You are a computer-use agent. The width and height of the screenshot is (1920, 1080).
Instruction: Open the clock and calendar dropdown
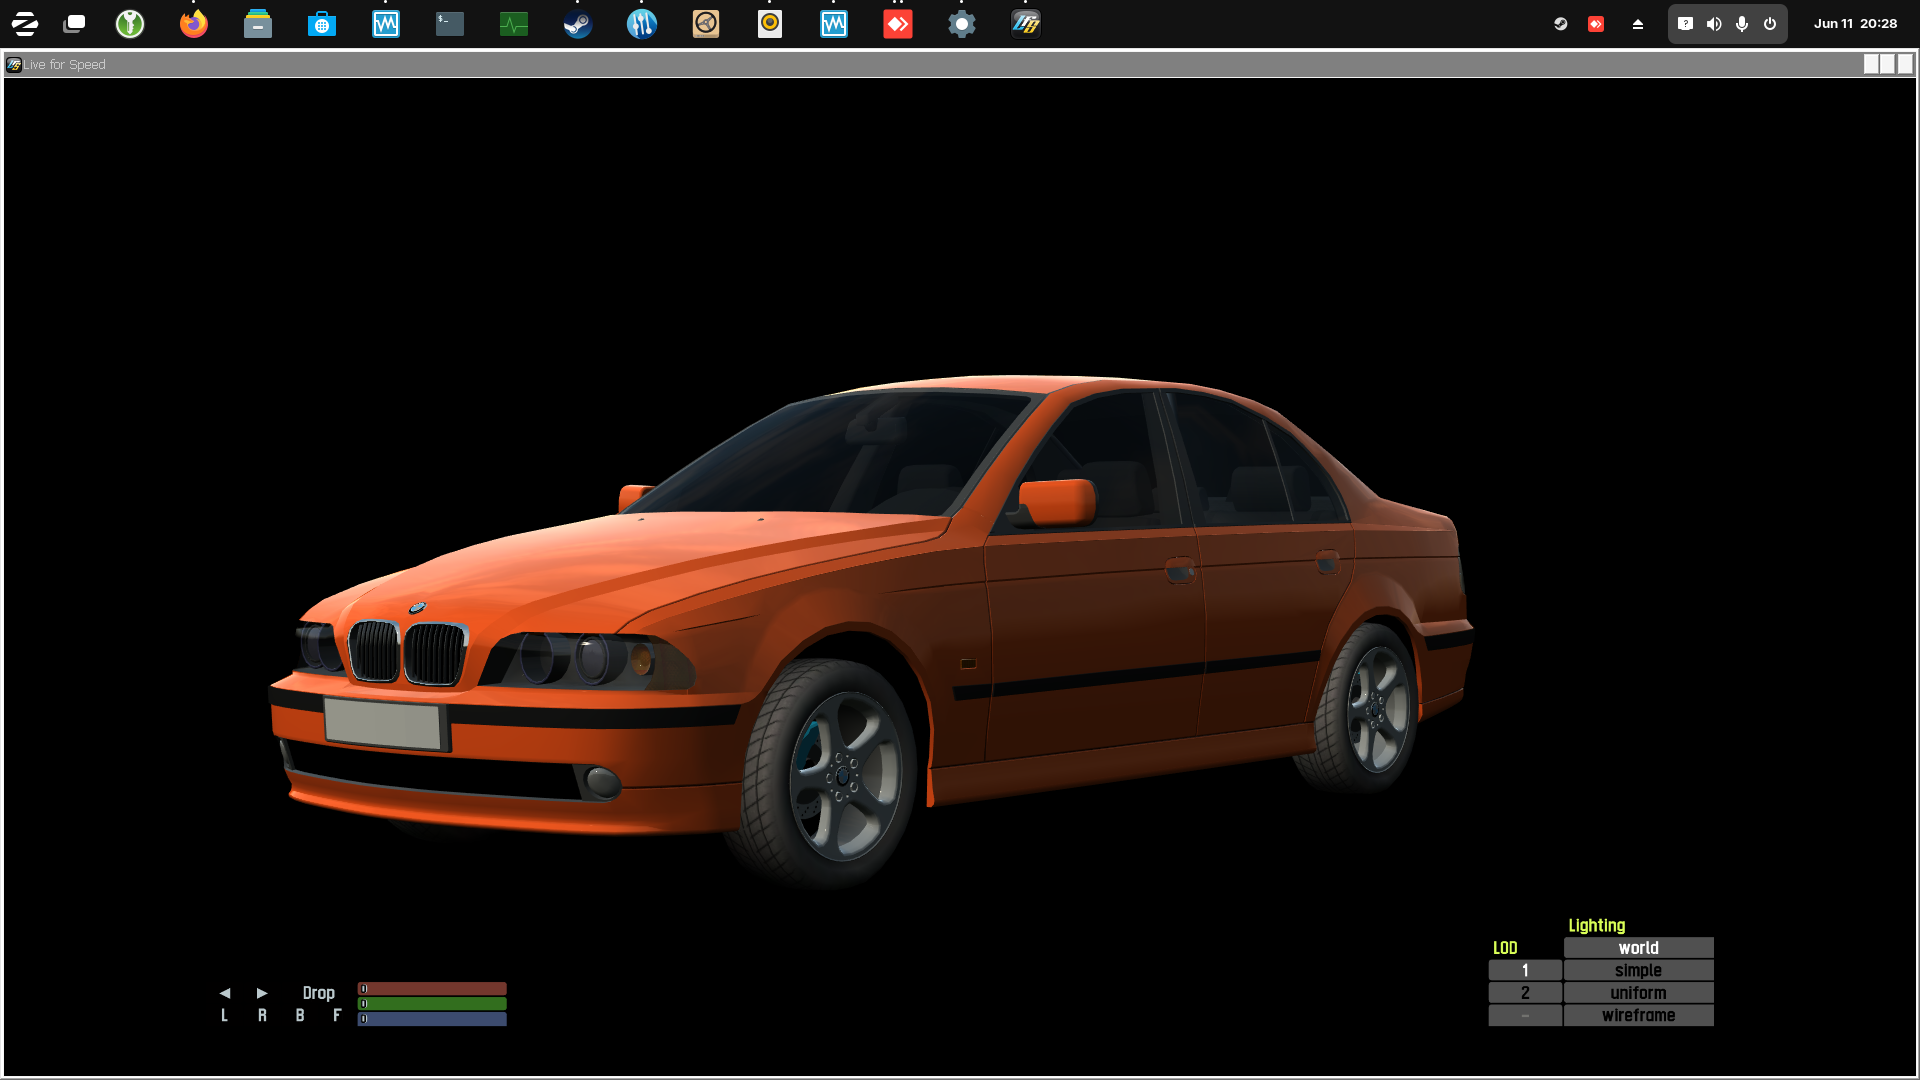tap(1855, 24)
